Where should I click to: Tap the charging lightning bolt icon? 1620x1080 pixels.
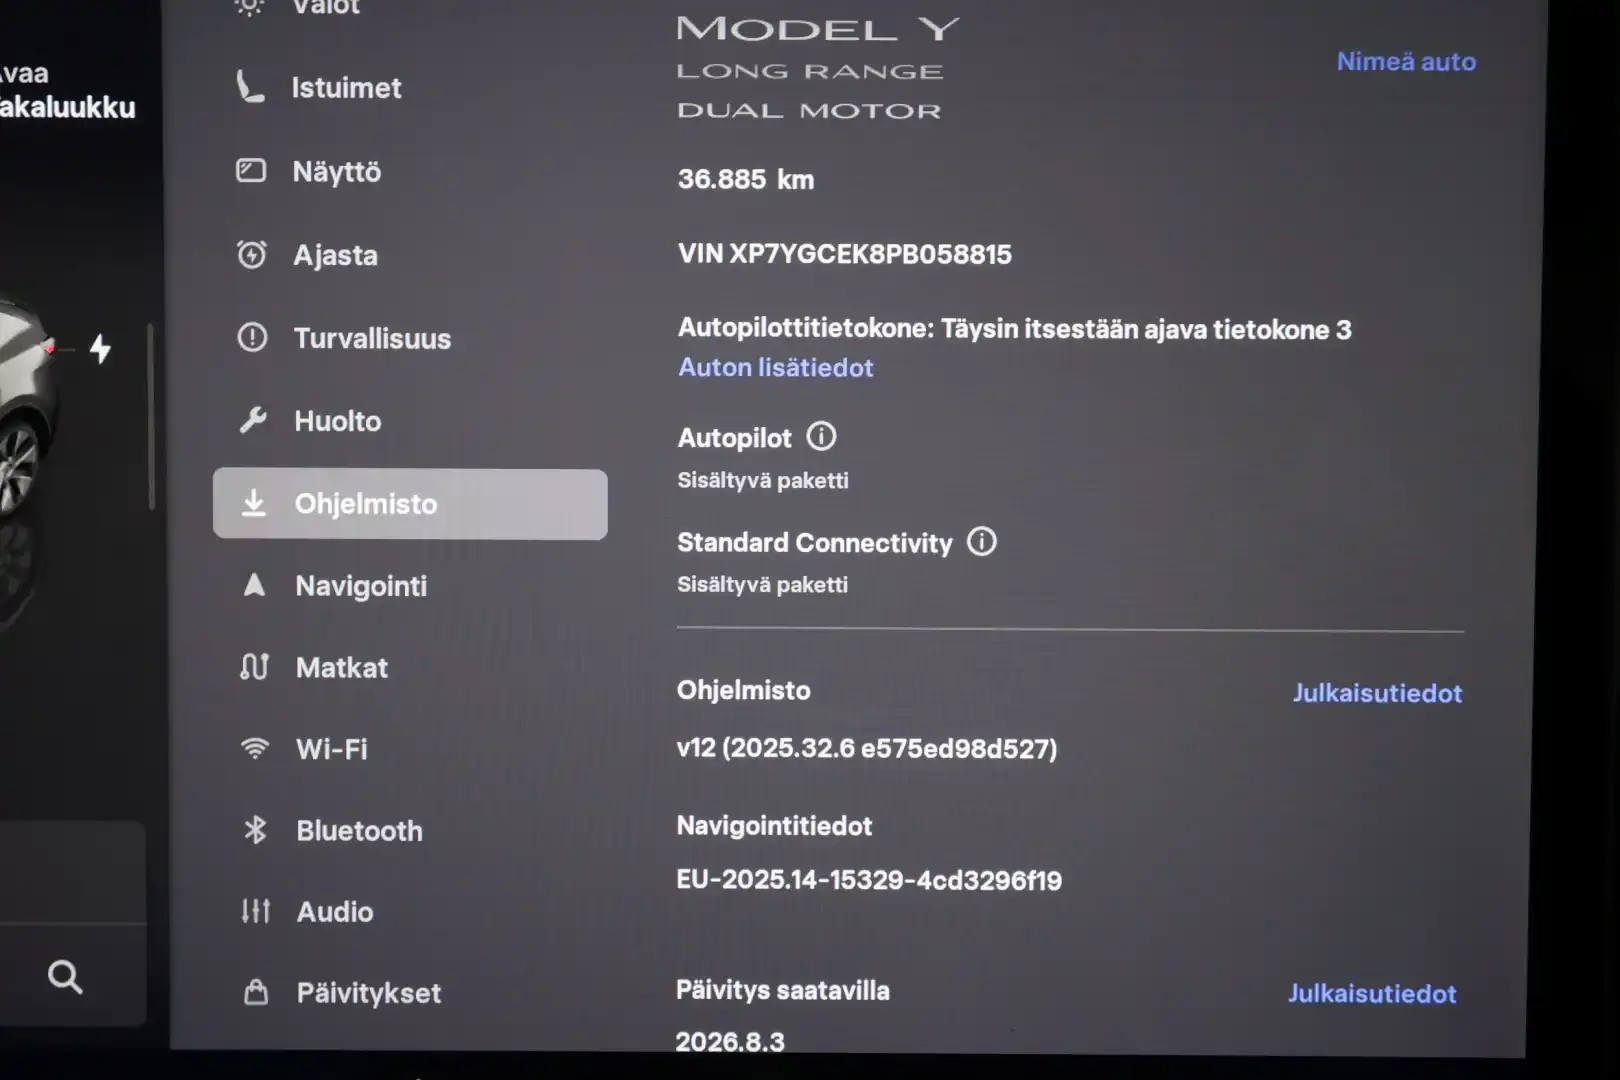pyautogui.click(x=100, y=348)
